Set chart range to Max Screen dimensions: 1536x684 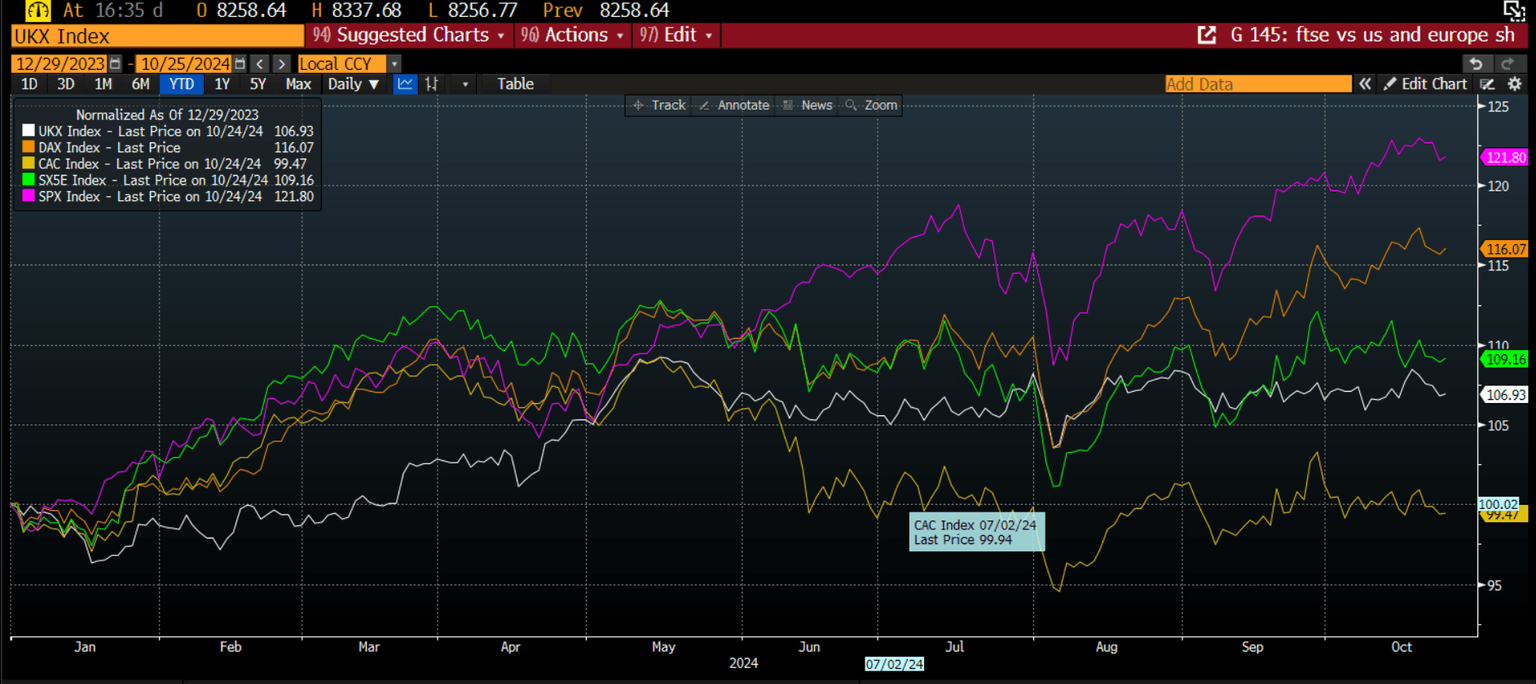(298, 84)
